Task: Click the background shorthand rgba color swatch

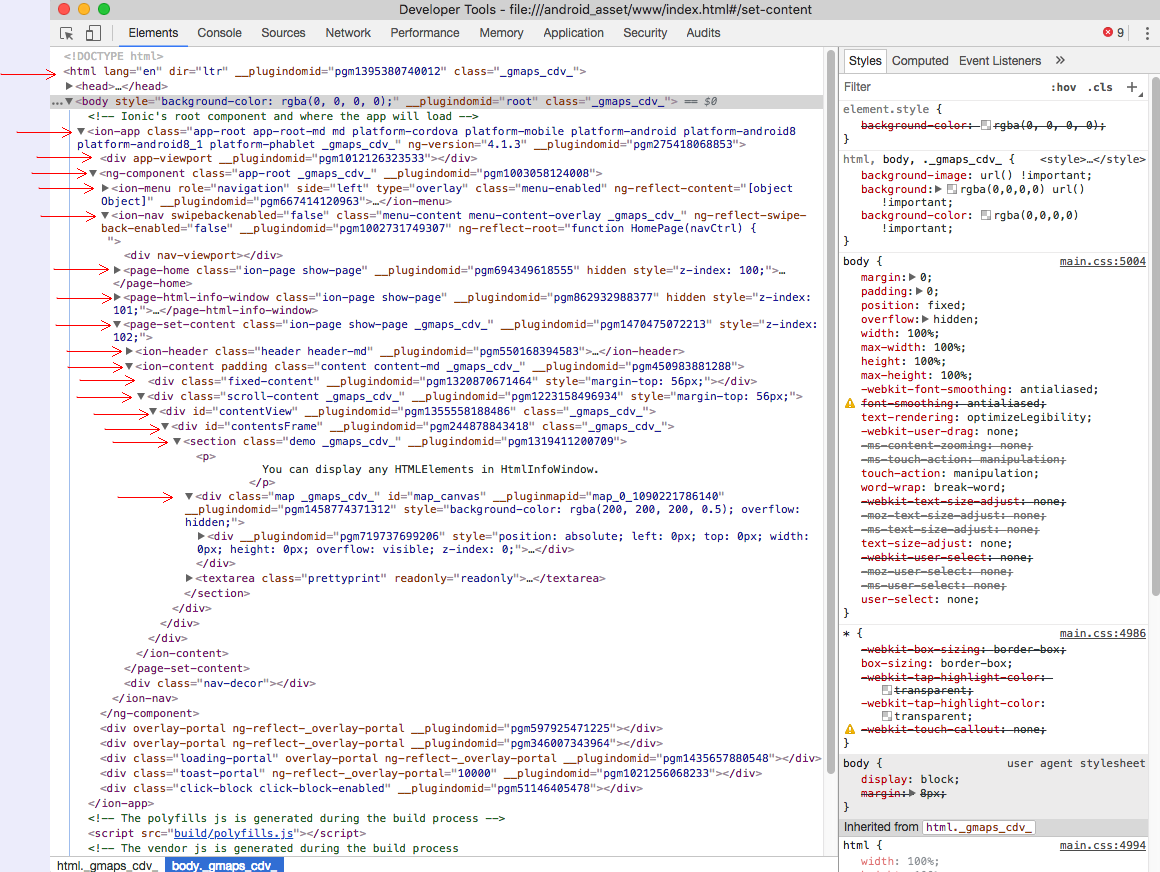Action: (952, 189)
